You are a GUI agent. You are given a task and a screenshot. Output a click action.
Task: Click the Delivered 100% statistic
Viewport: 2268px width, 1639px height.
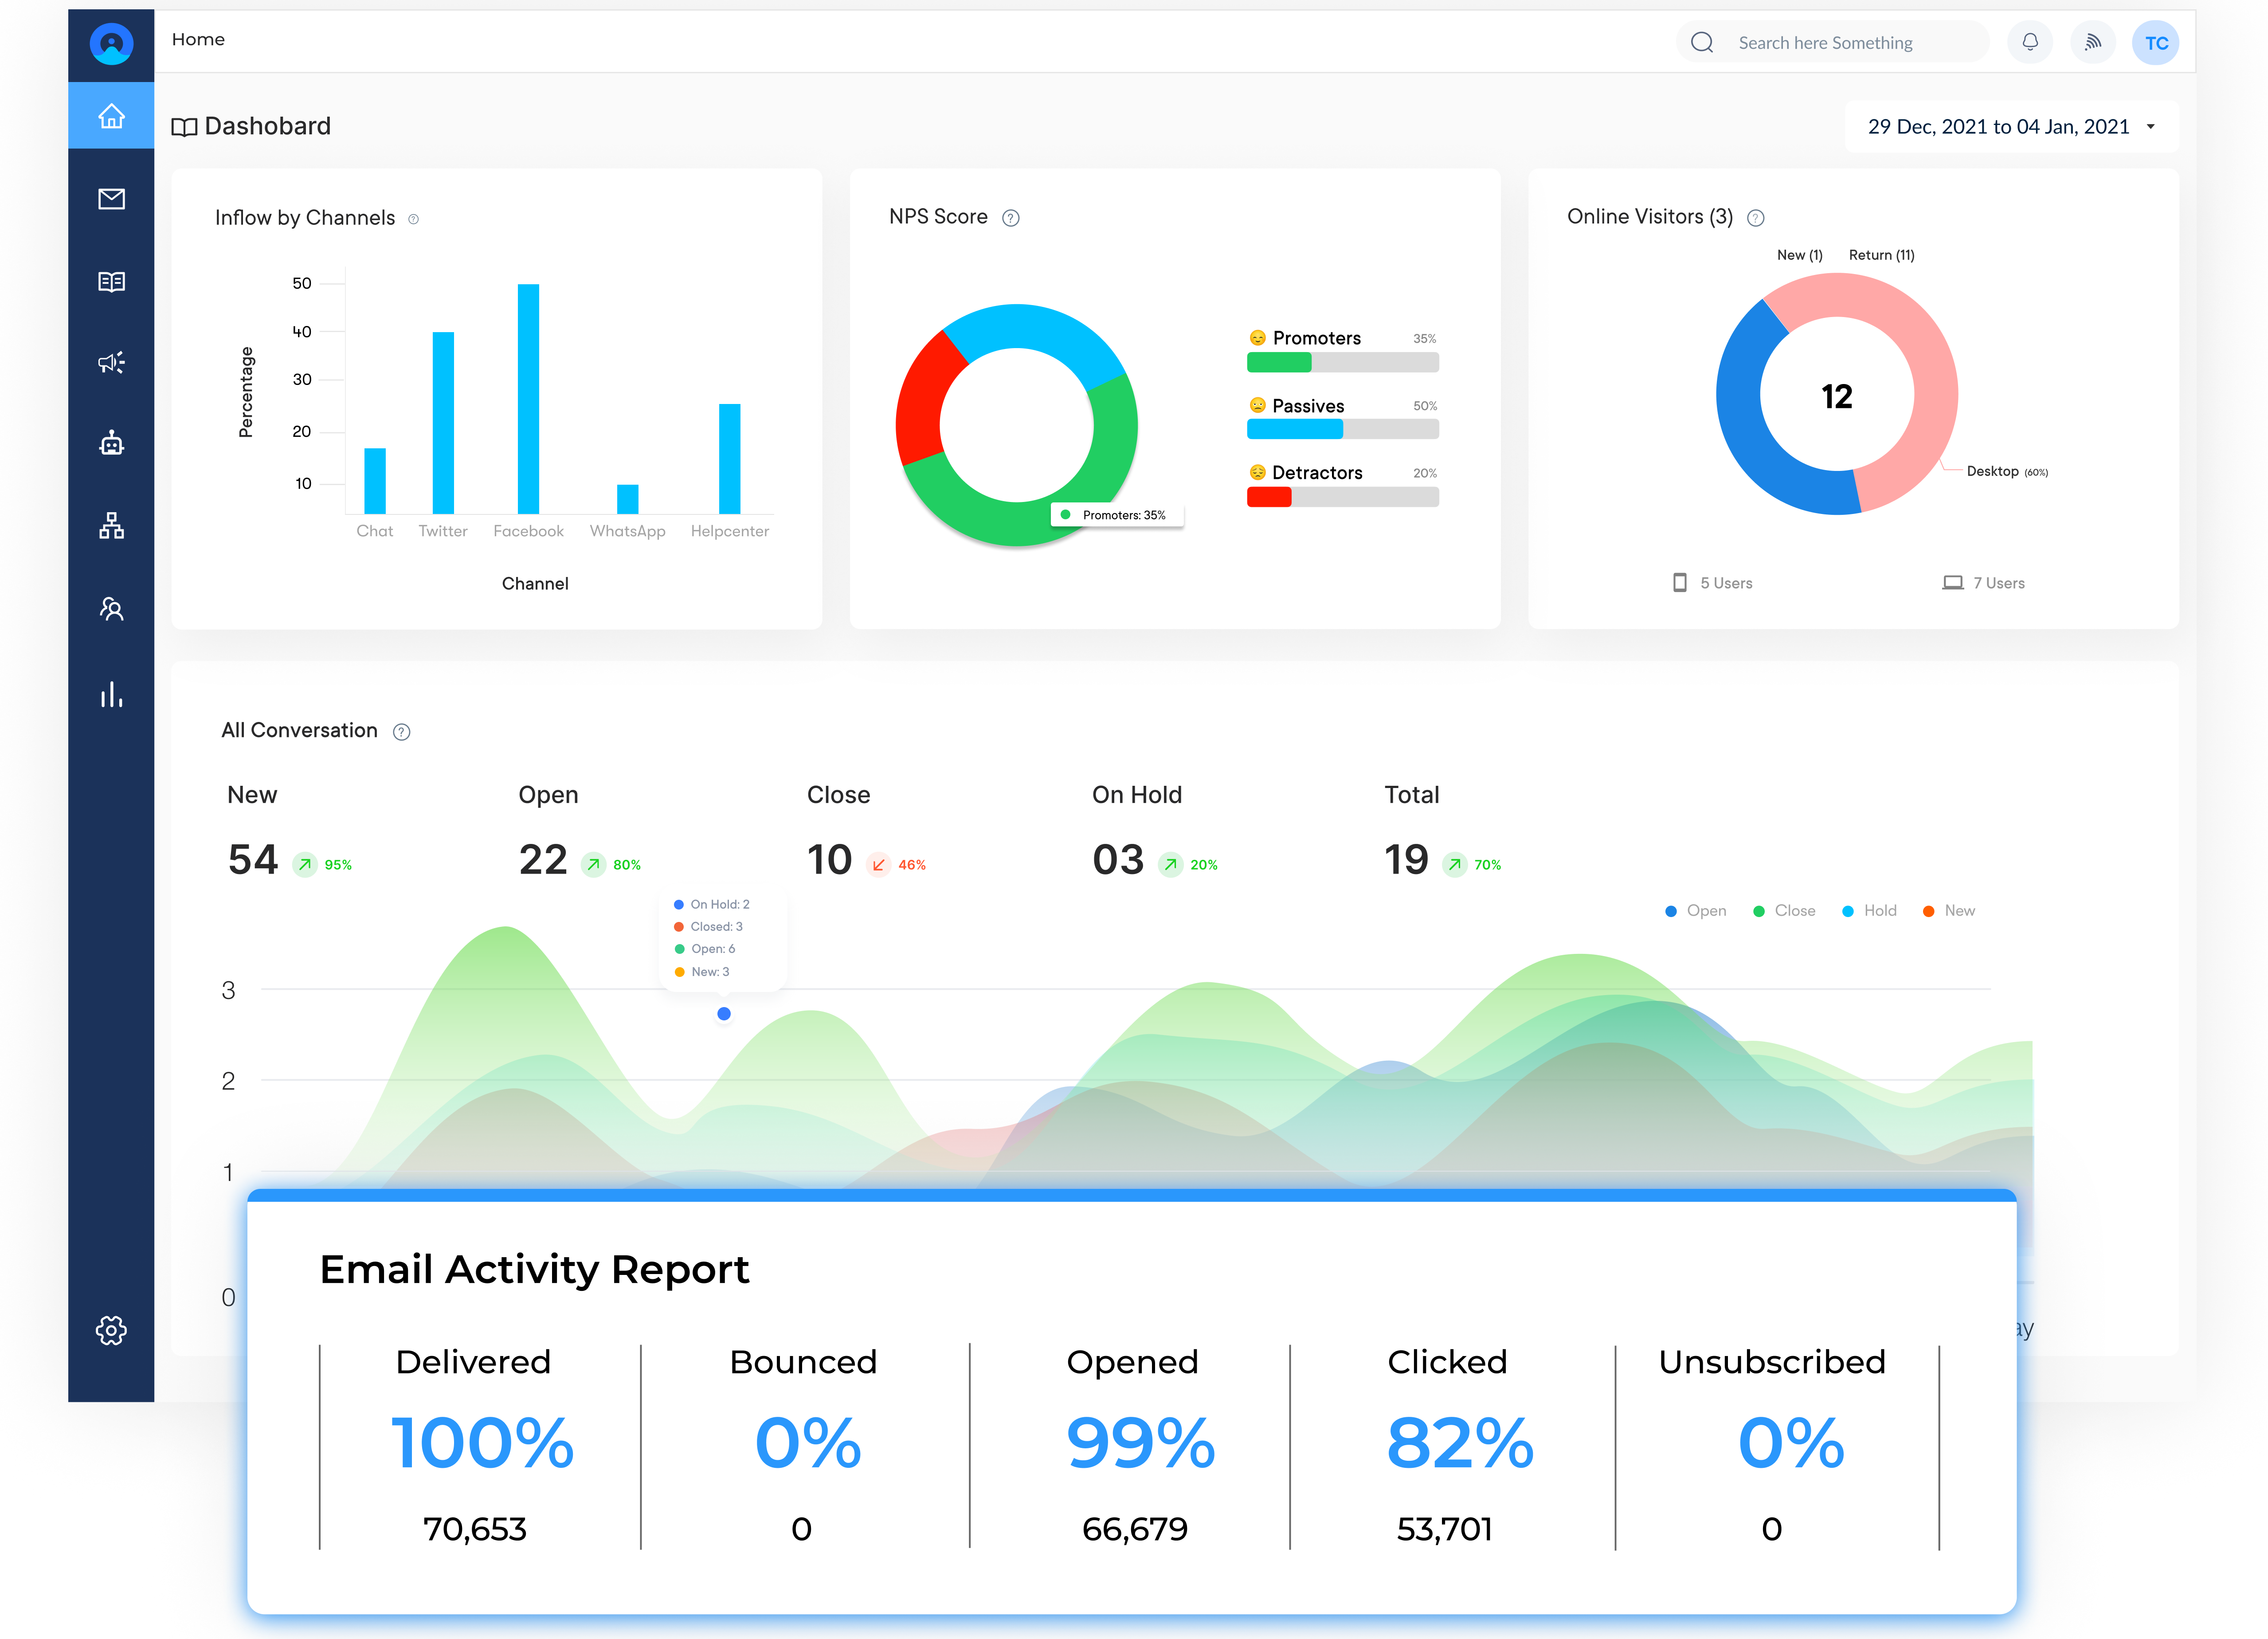tap(482, 1443)
